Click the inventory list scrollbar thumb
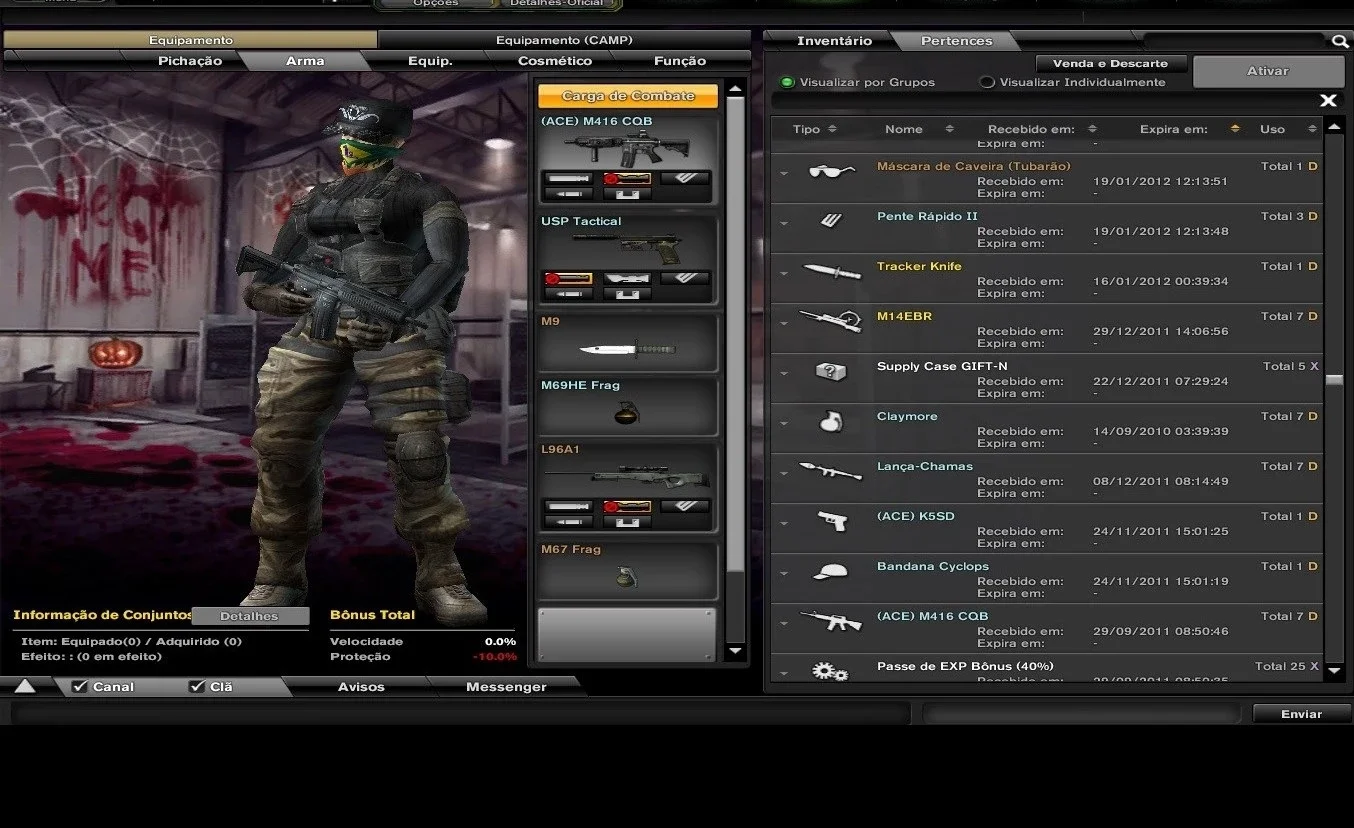 (x=1334, y=380)
